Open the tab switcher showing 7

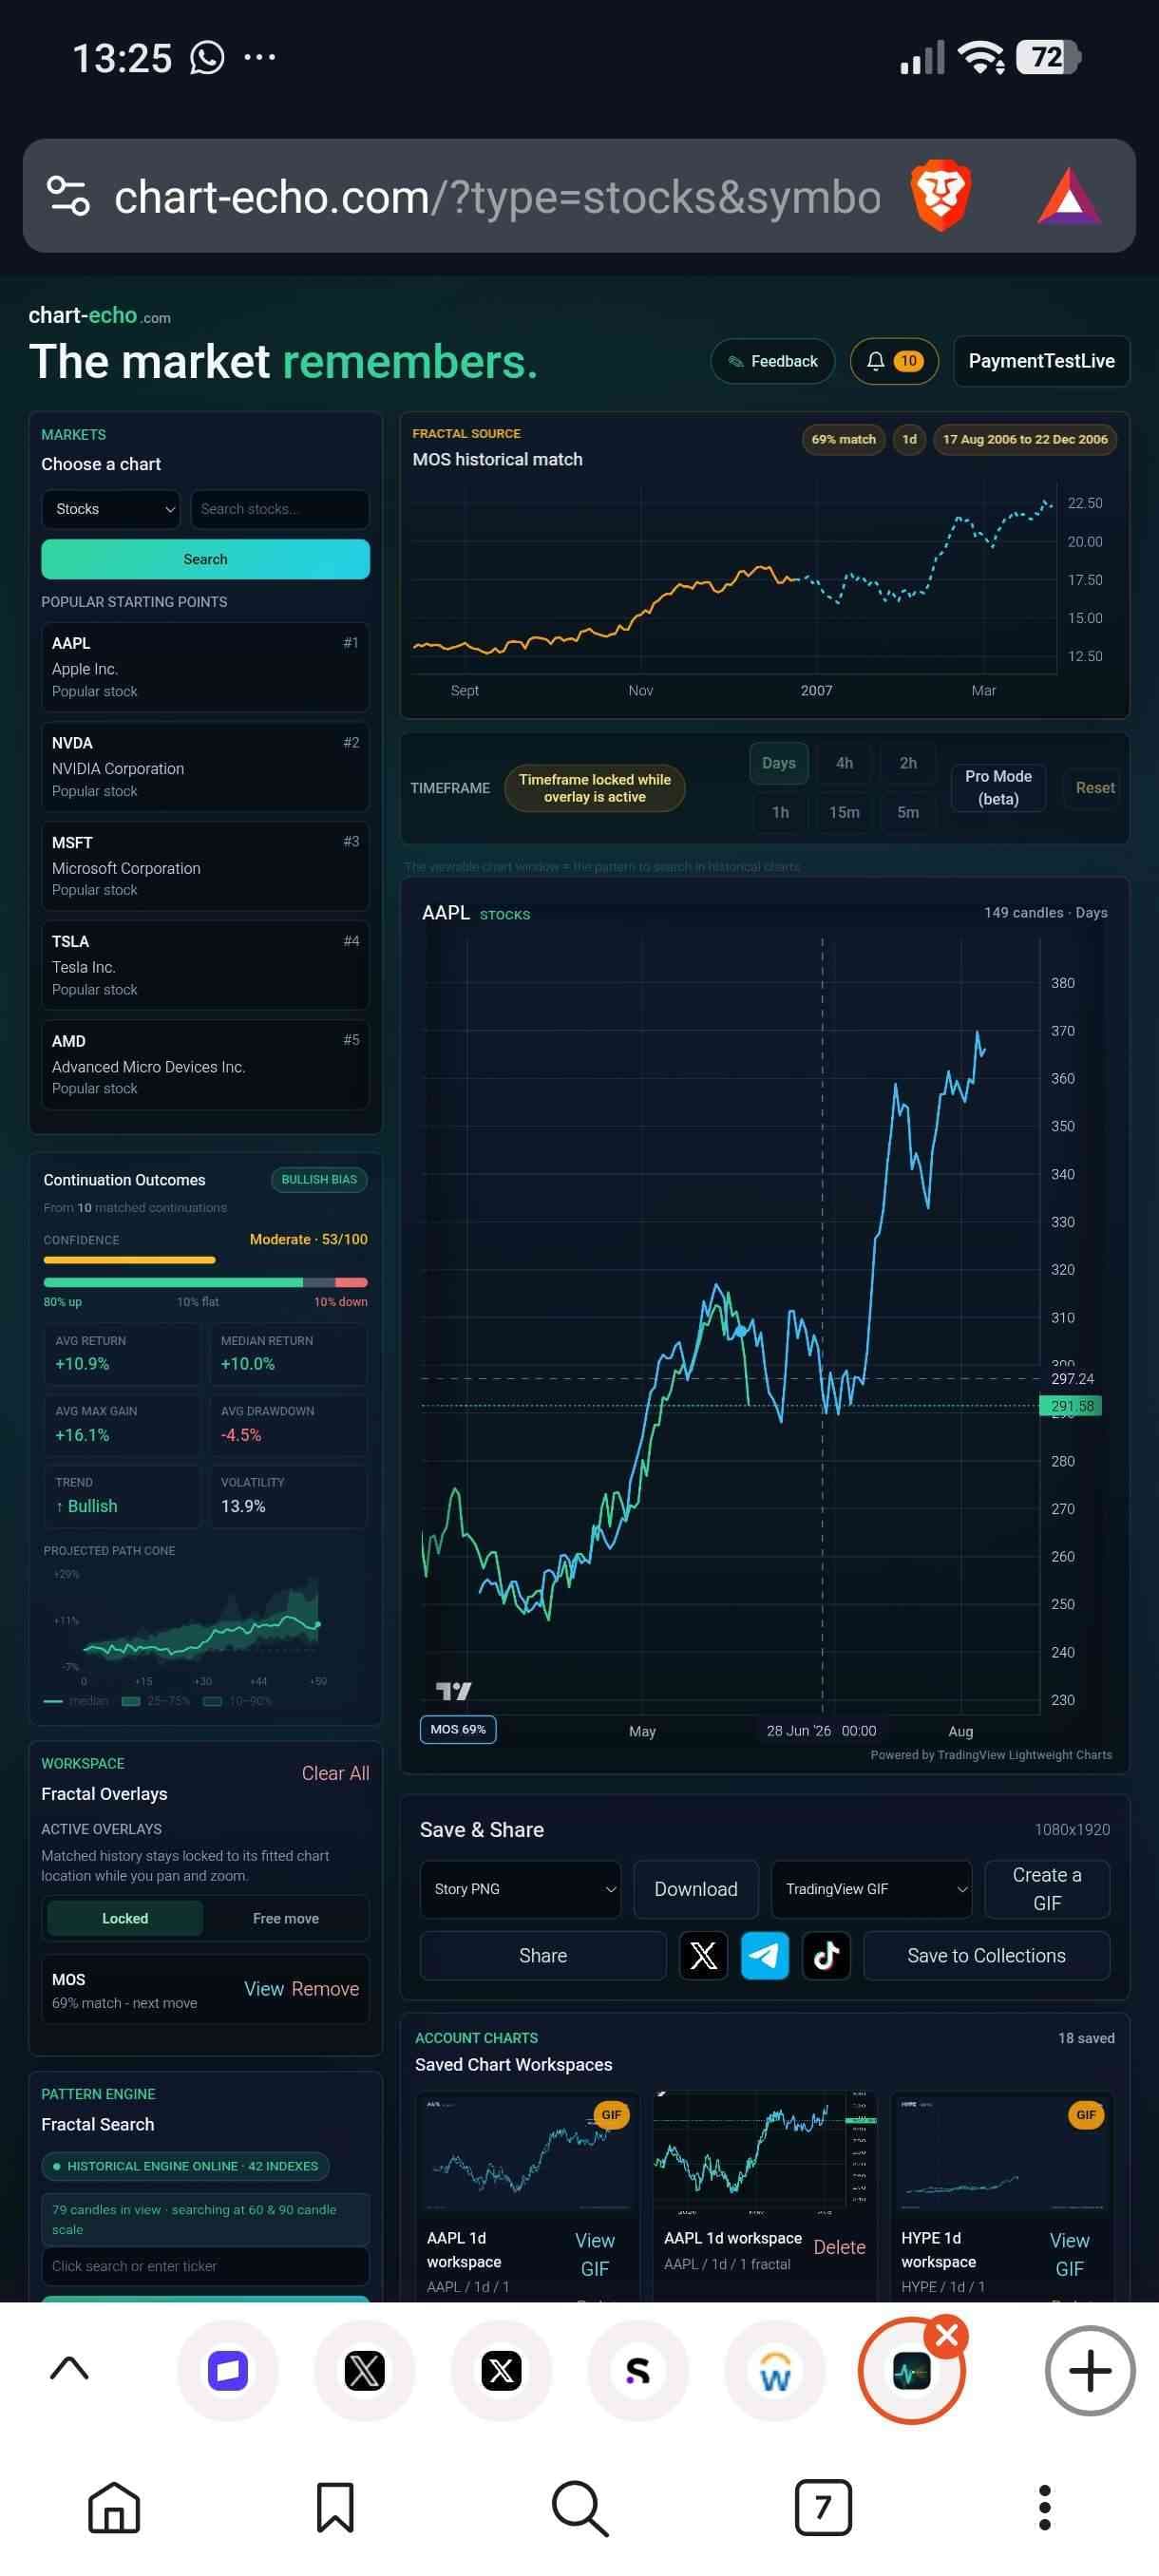823,2507
